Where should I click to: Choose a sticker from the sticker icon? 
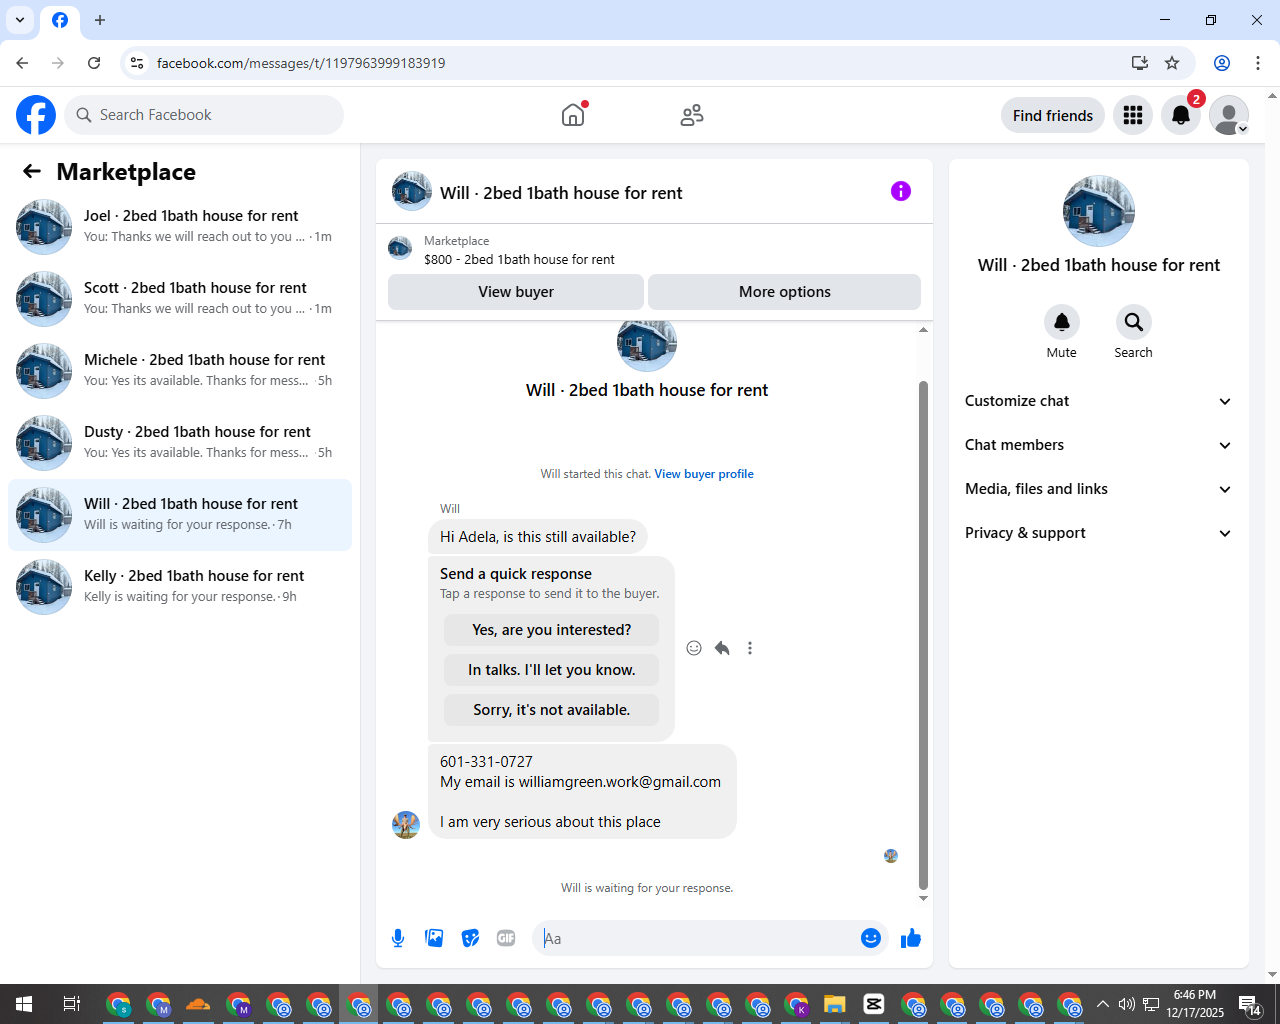click(470, 938)
